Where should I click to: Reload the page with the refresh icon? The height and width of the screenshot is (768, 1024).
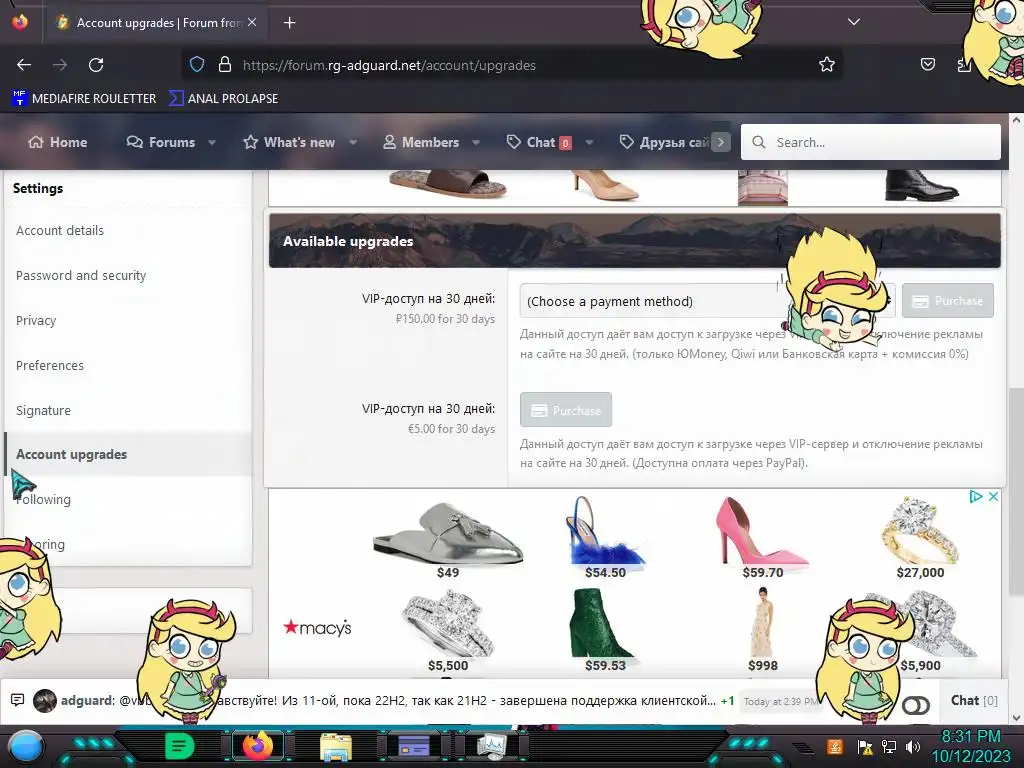click(96, 65)
